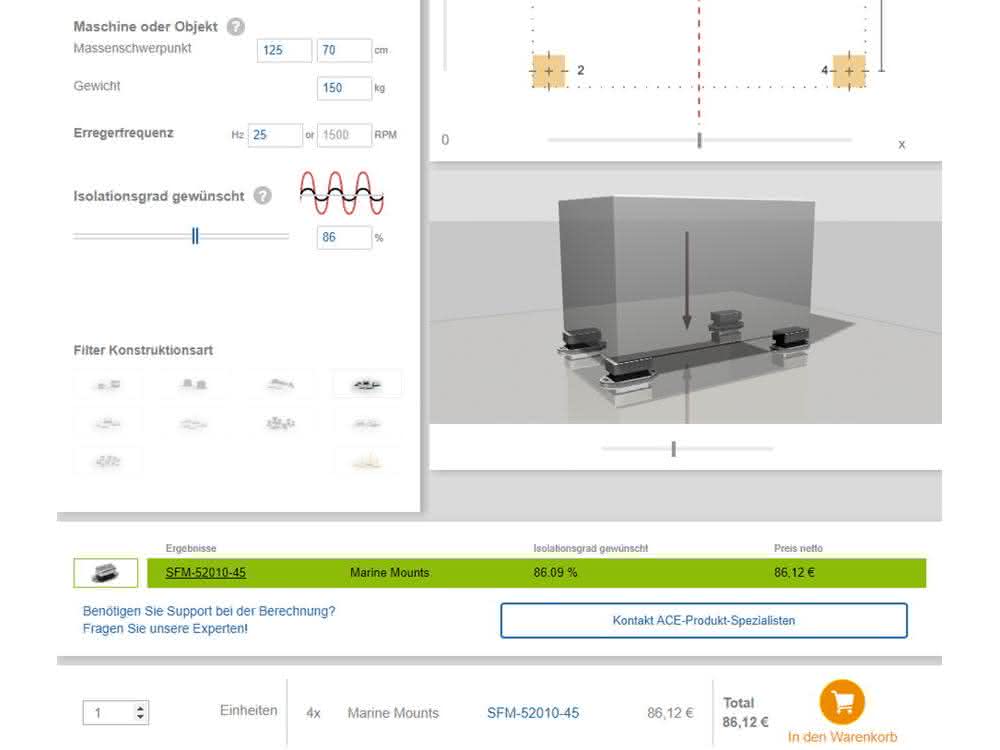Select mount point marker 2 in diagram
The image size is (1000, 750).
pos(548,71)
